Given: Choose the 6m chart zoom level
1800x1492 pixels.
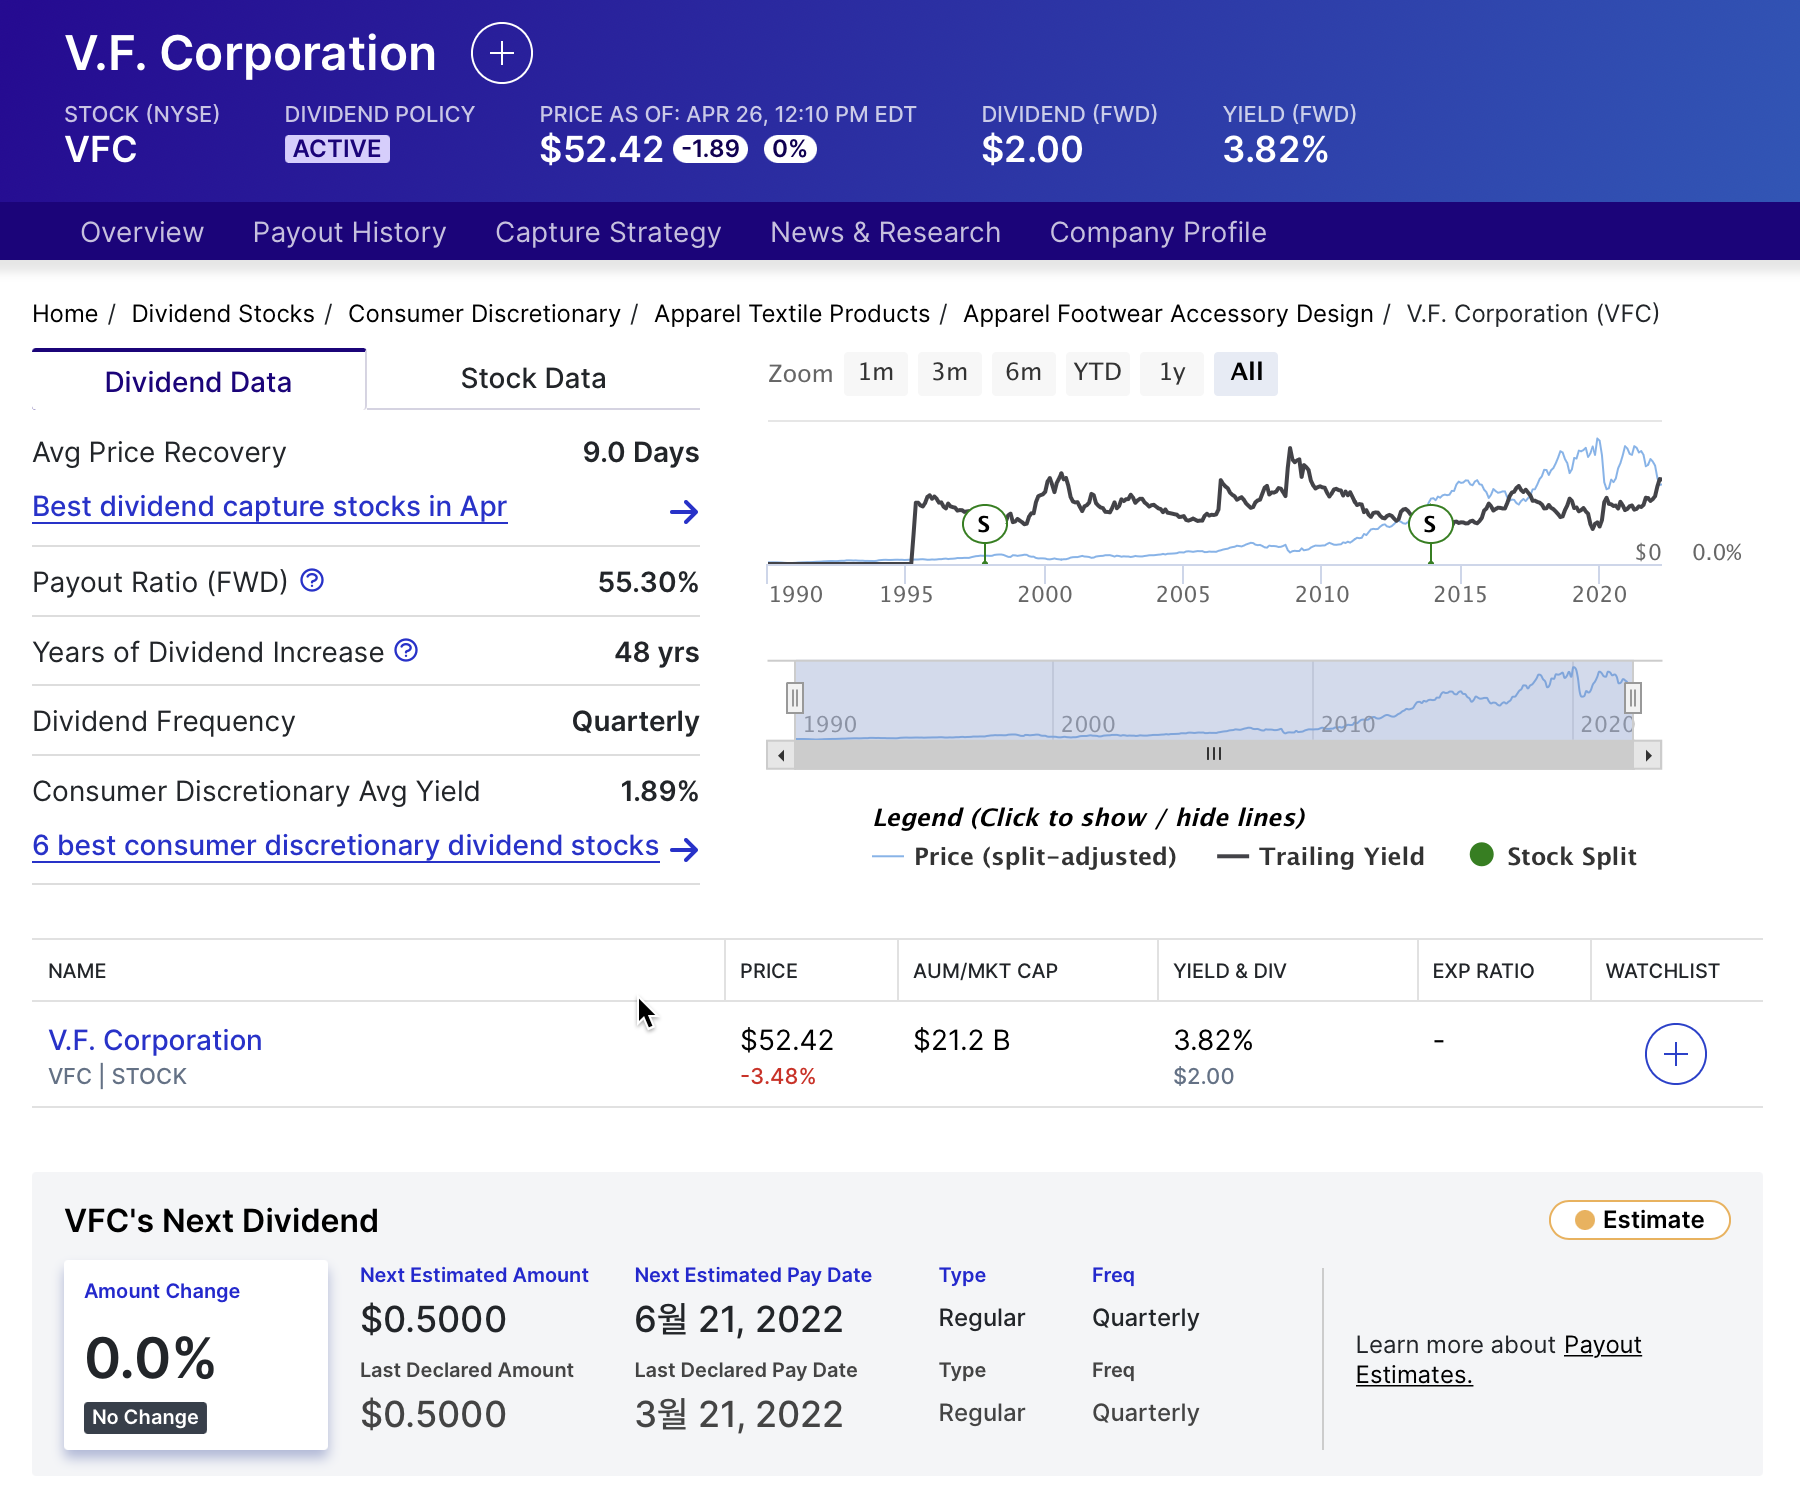Looking at the screenshot, I should coord(1023,372).
